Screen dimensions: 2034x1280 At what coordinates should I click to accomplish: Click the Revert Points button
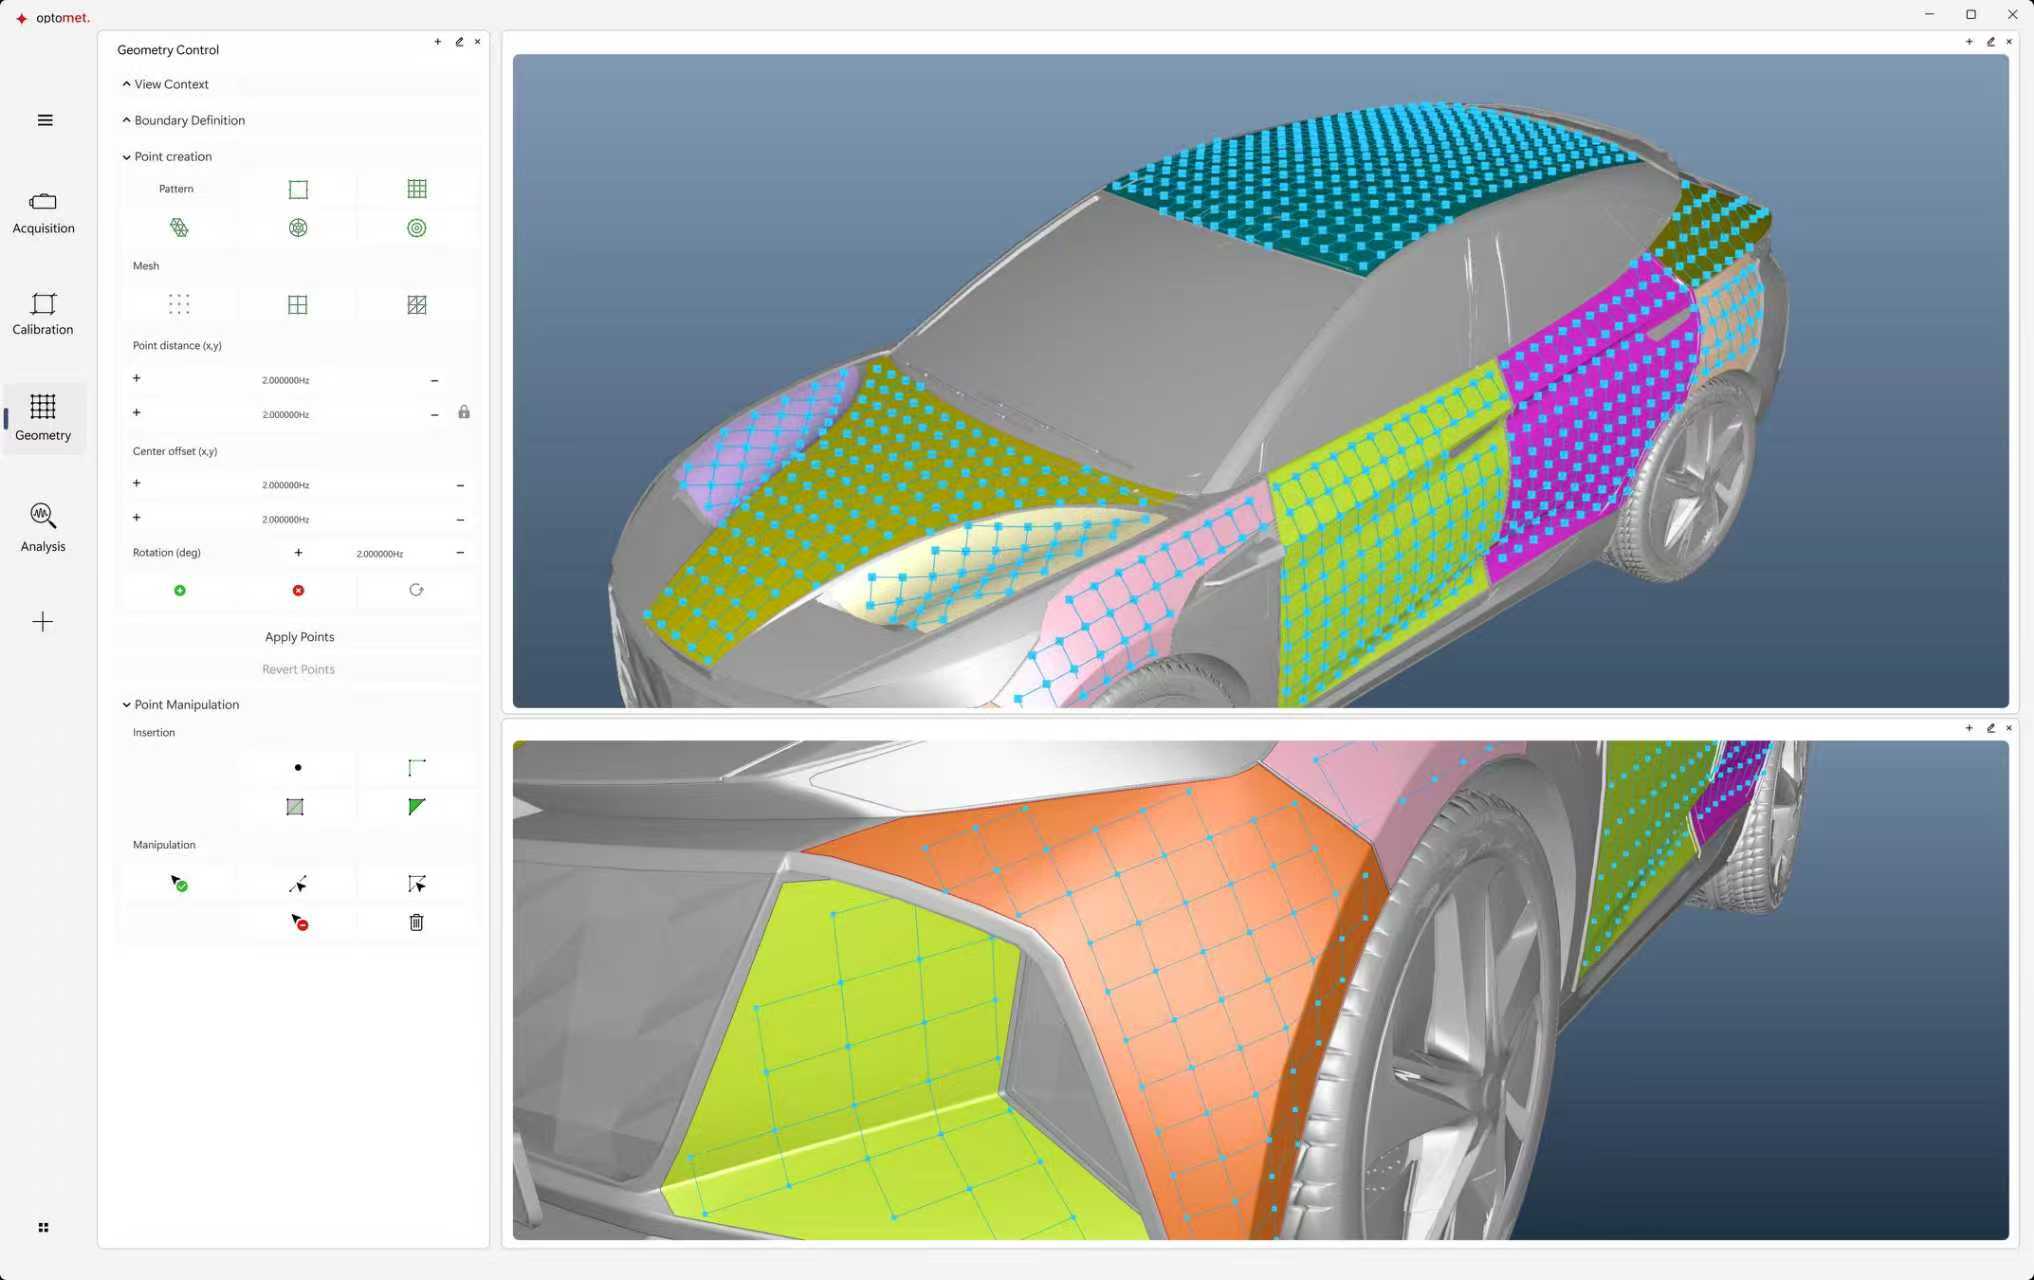tap(298, 670)
